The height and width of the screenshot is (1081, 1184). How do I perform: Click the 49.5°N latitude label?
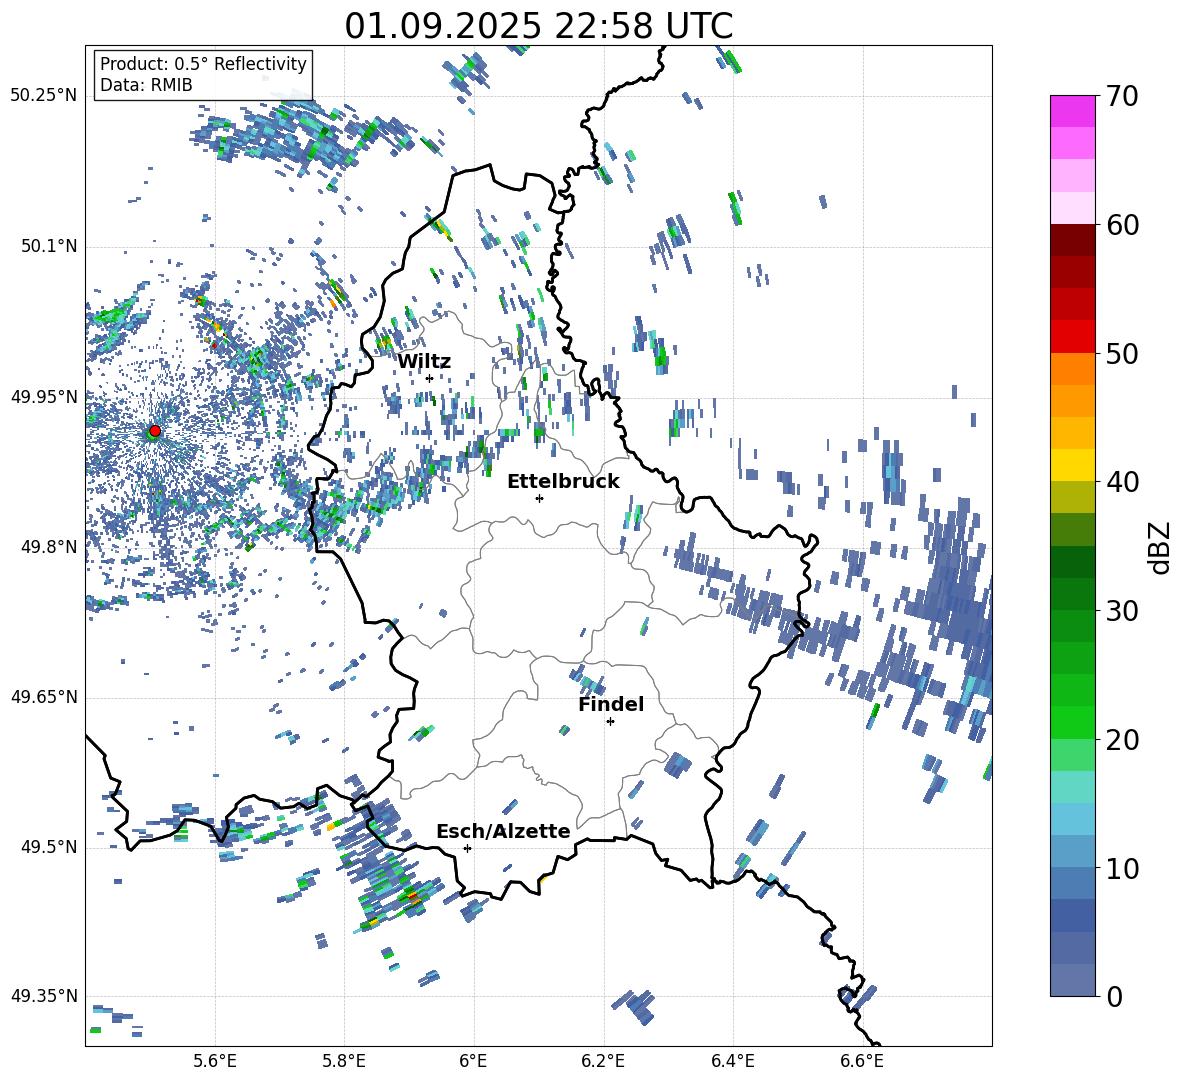pyautogui.click(x=48, y=846)
